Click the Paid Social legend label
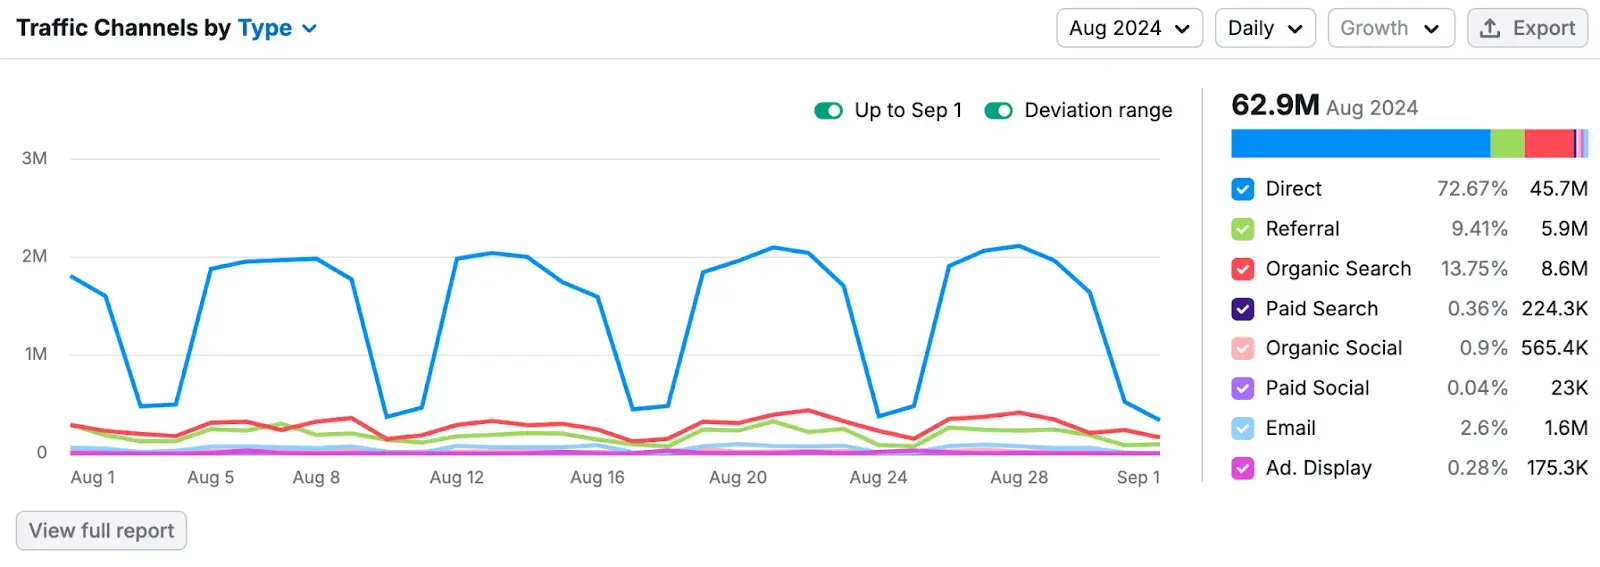Image resolution: width=1600 pixels, height=567 pixels. pos(1317,388)
